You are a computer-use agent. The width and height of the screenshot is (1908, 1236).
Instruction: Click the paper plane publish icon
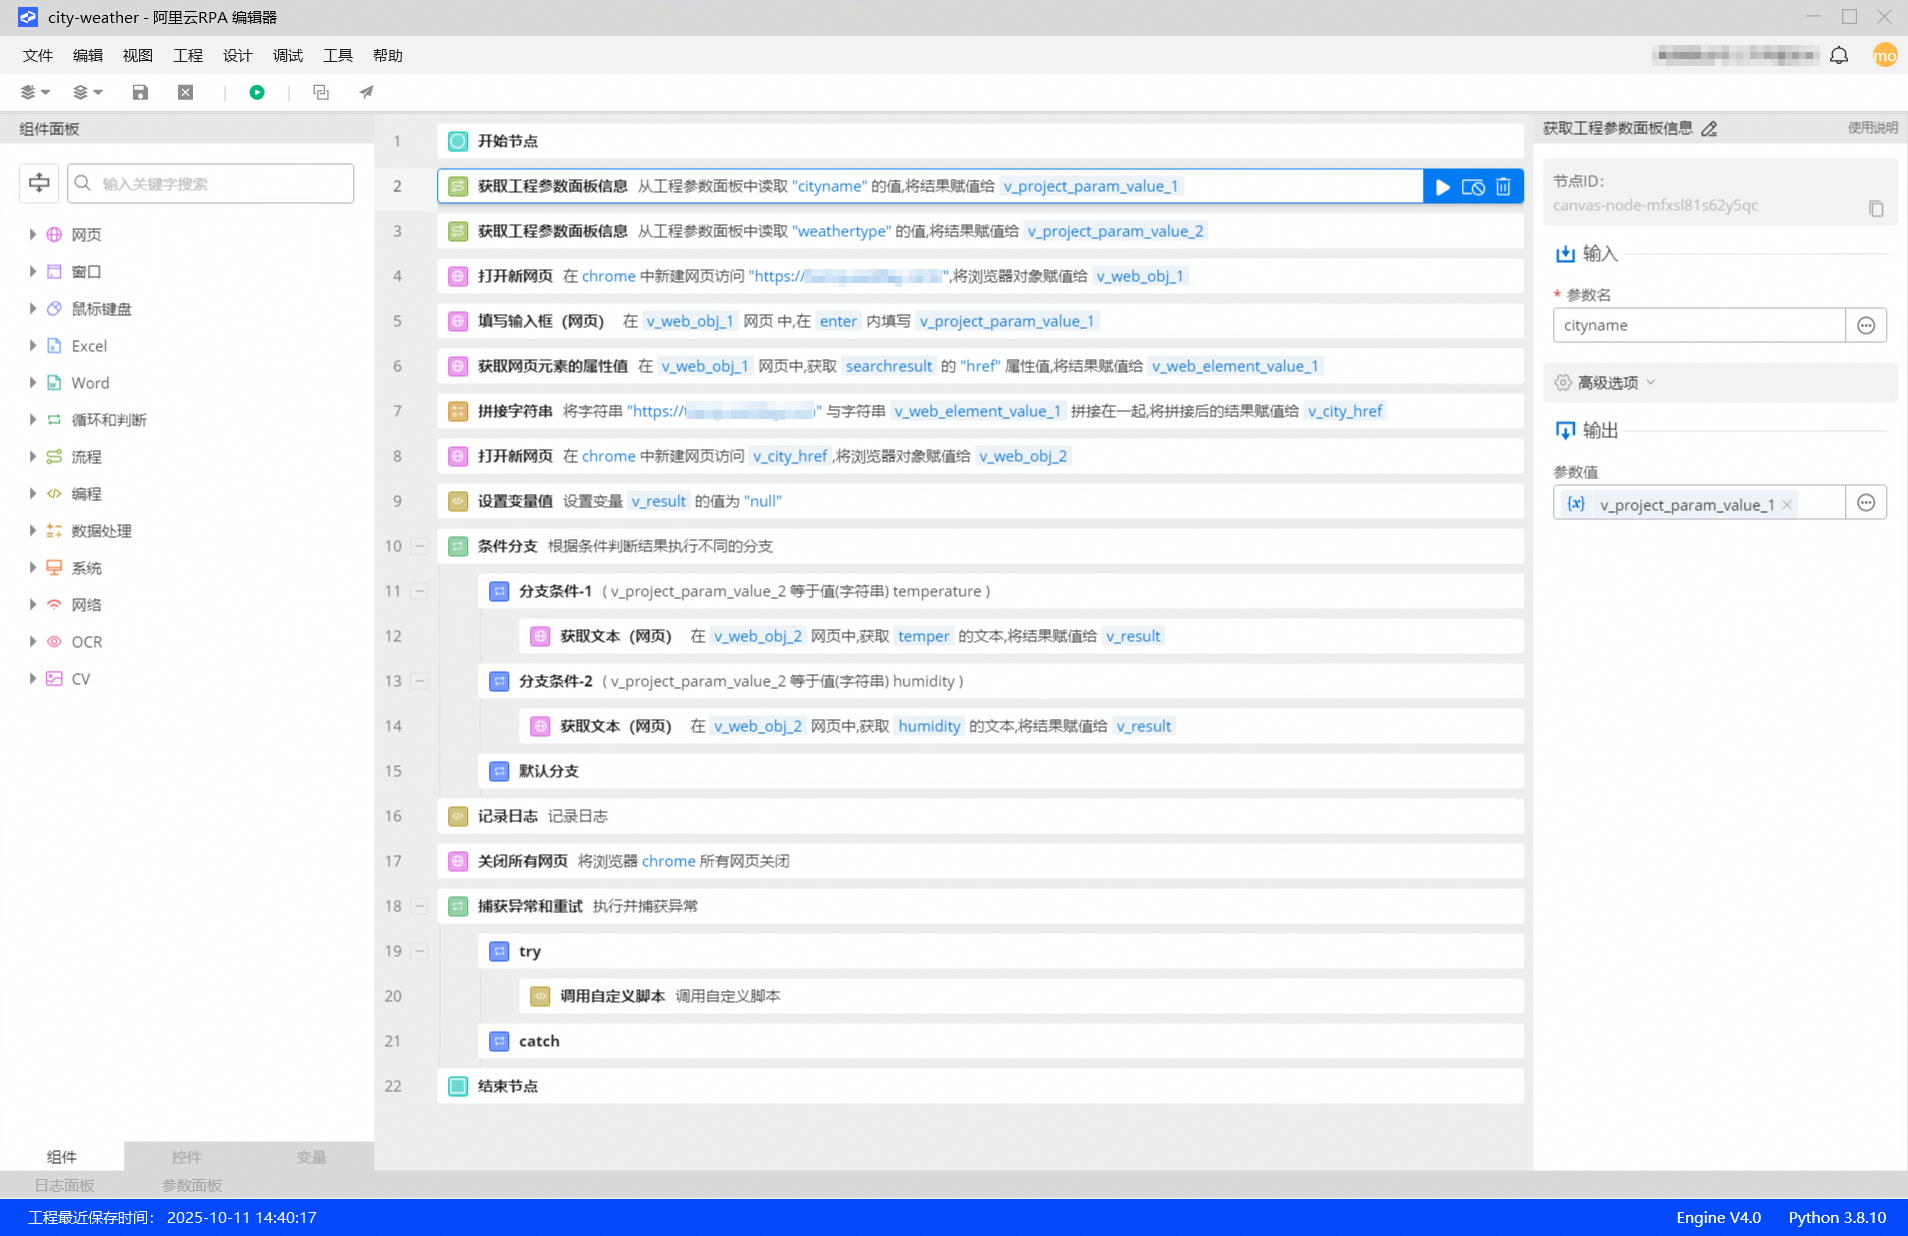[x=367, y=92]
